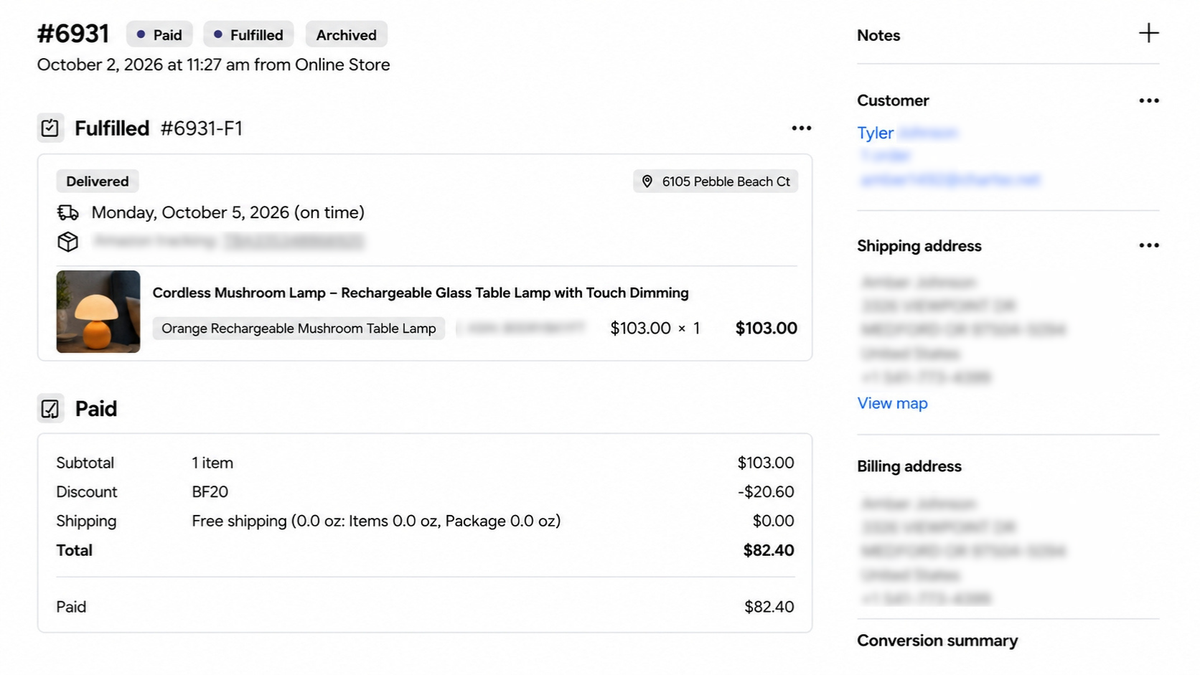Image resolution: width=1200 pixels, height=675 pixels.
Task: Click the discount code BF20
Action: point(210,492)
